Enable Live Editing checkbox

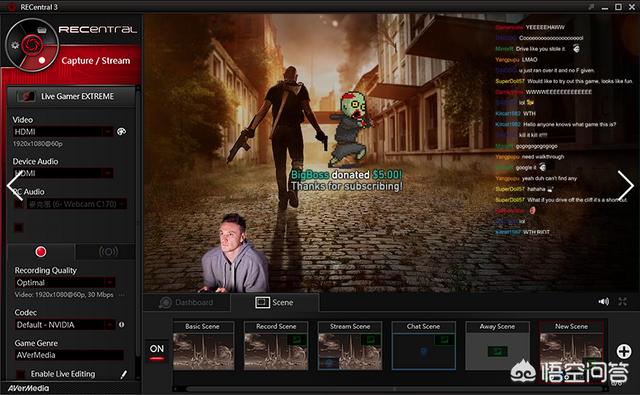[x=20, y=374]
